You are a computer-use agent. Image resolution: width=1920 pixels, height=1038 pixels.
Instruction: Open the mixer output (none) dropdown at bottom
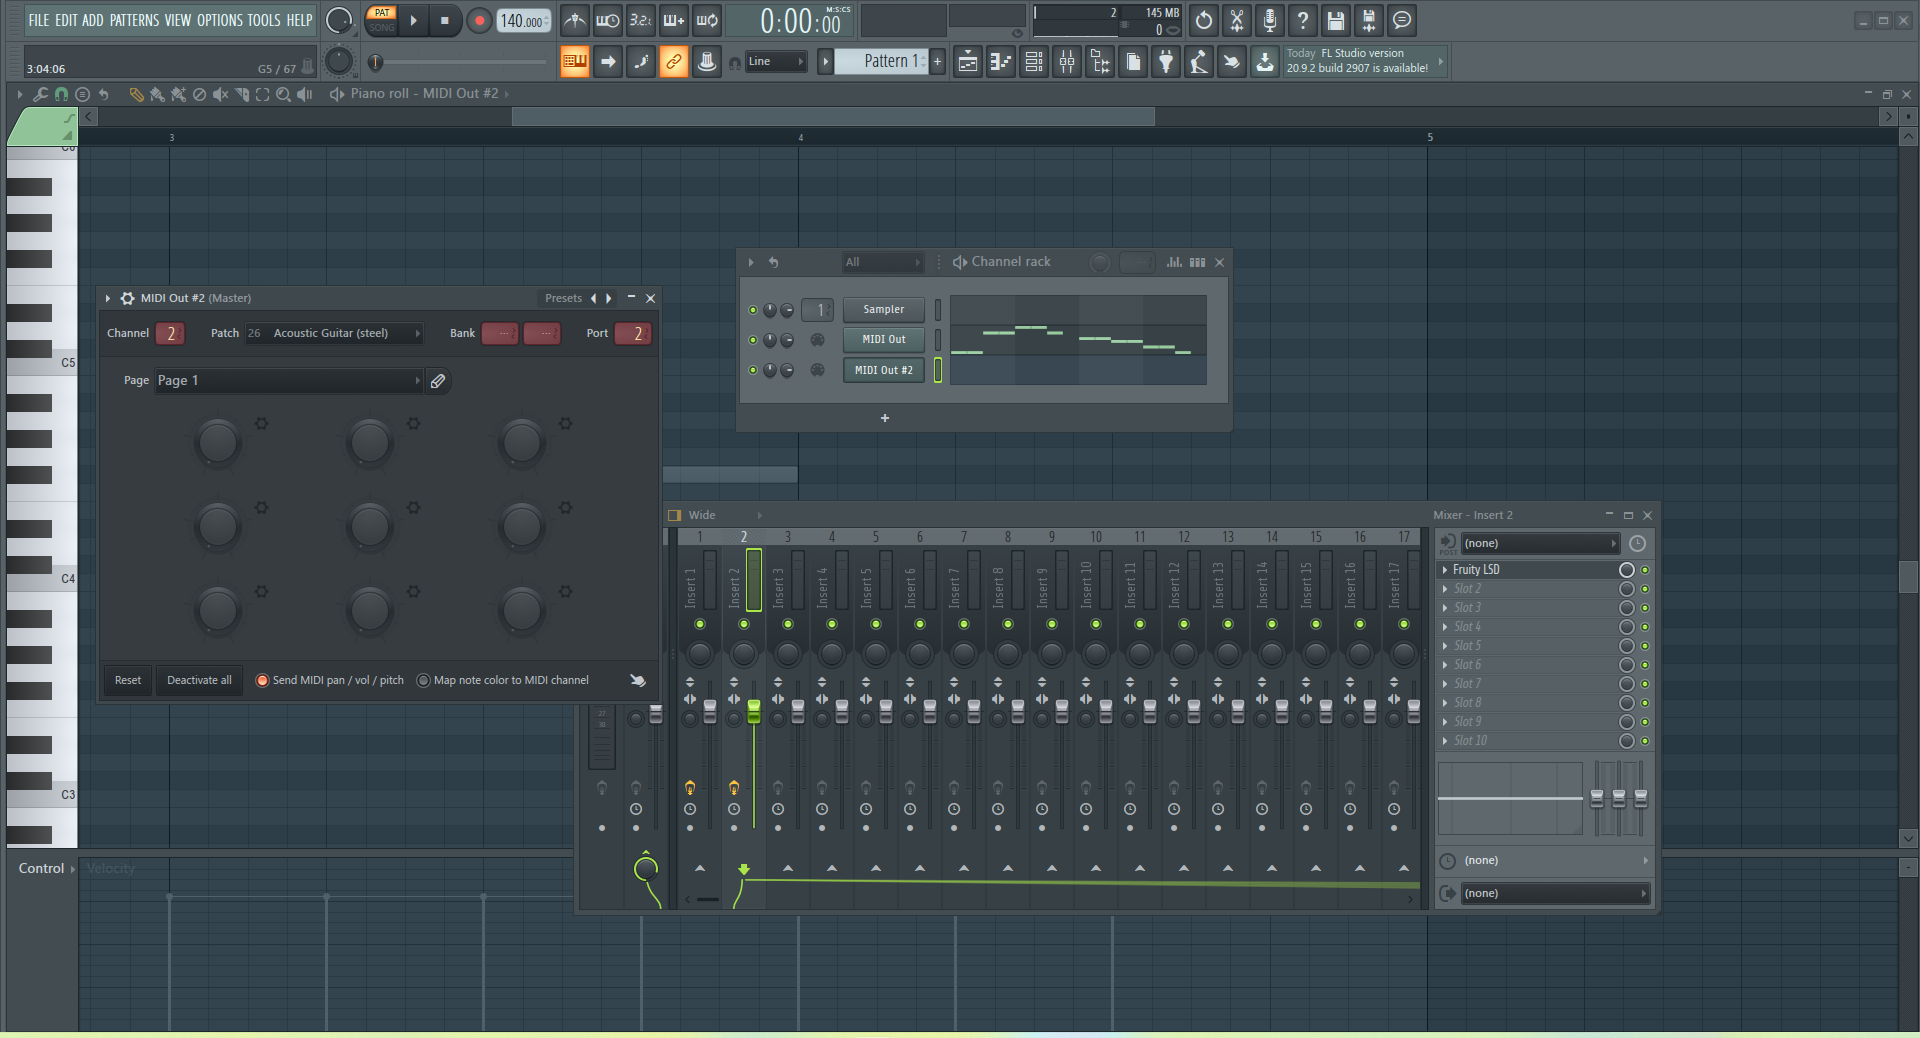1554,894
